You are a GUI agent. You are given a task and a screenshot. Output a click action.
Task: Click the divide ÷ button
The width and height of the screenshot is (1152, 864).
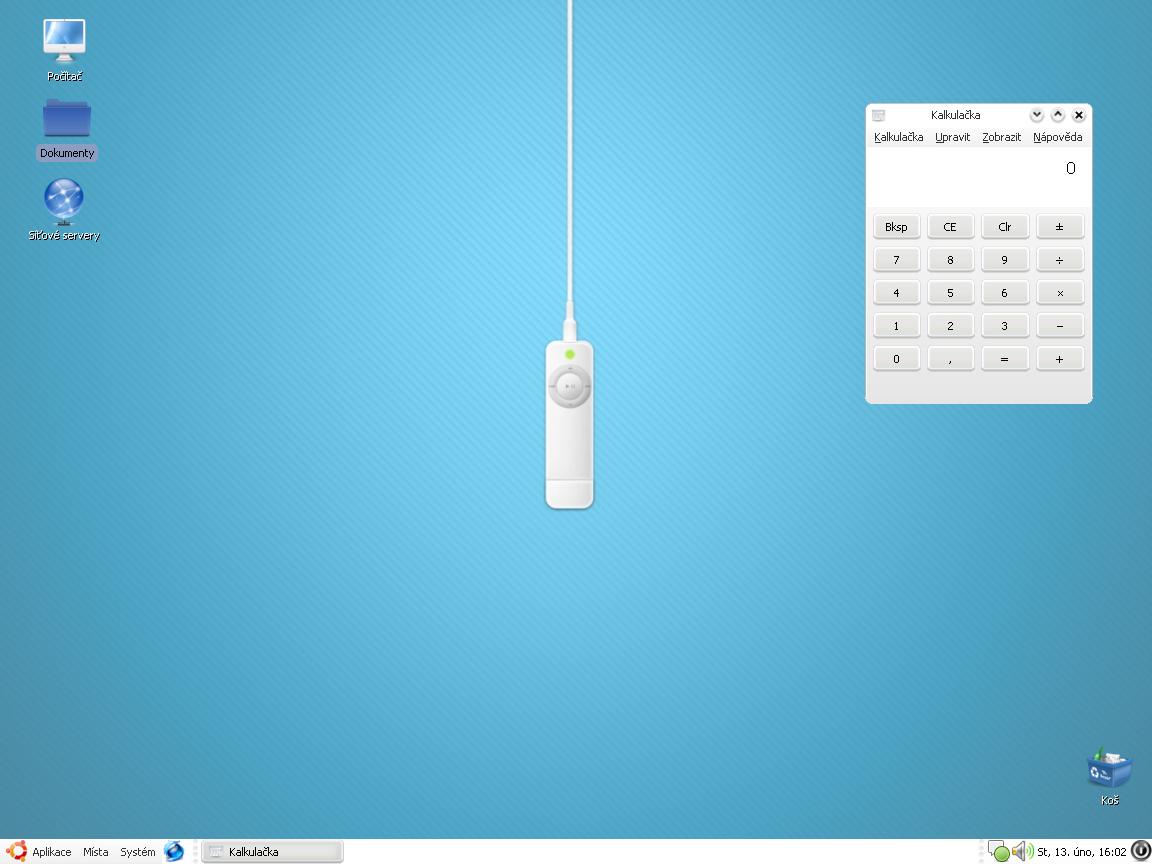coord(1059,259)
